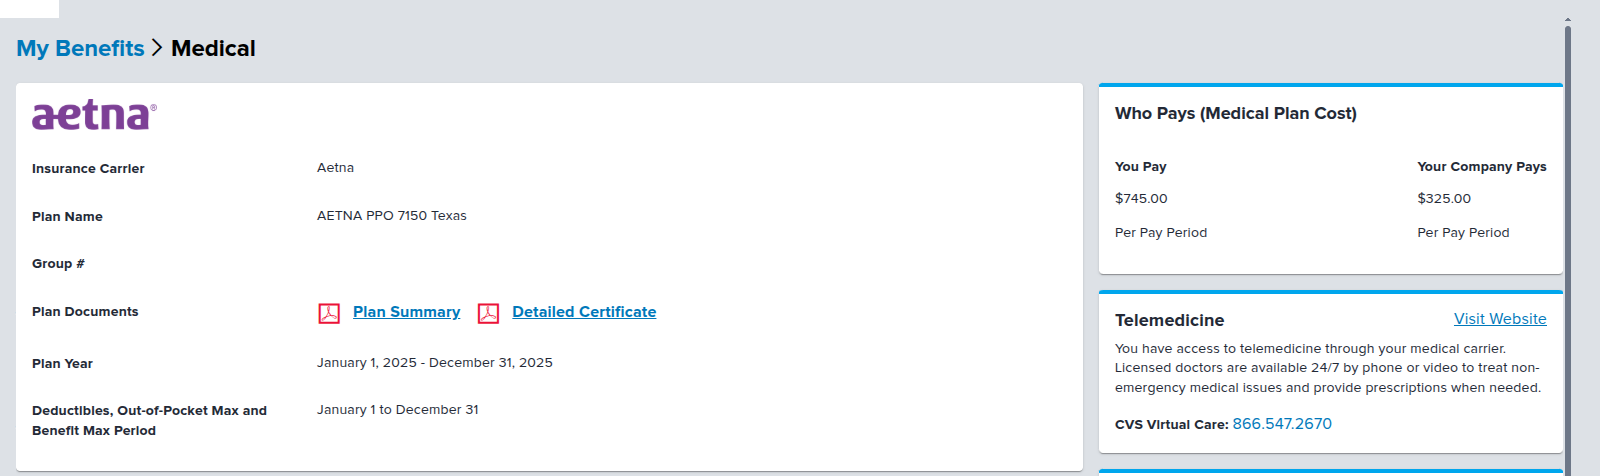Screen dimensions: 1600x476
Task: Click the plan year date range
Action: [434, 363]
